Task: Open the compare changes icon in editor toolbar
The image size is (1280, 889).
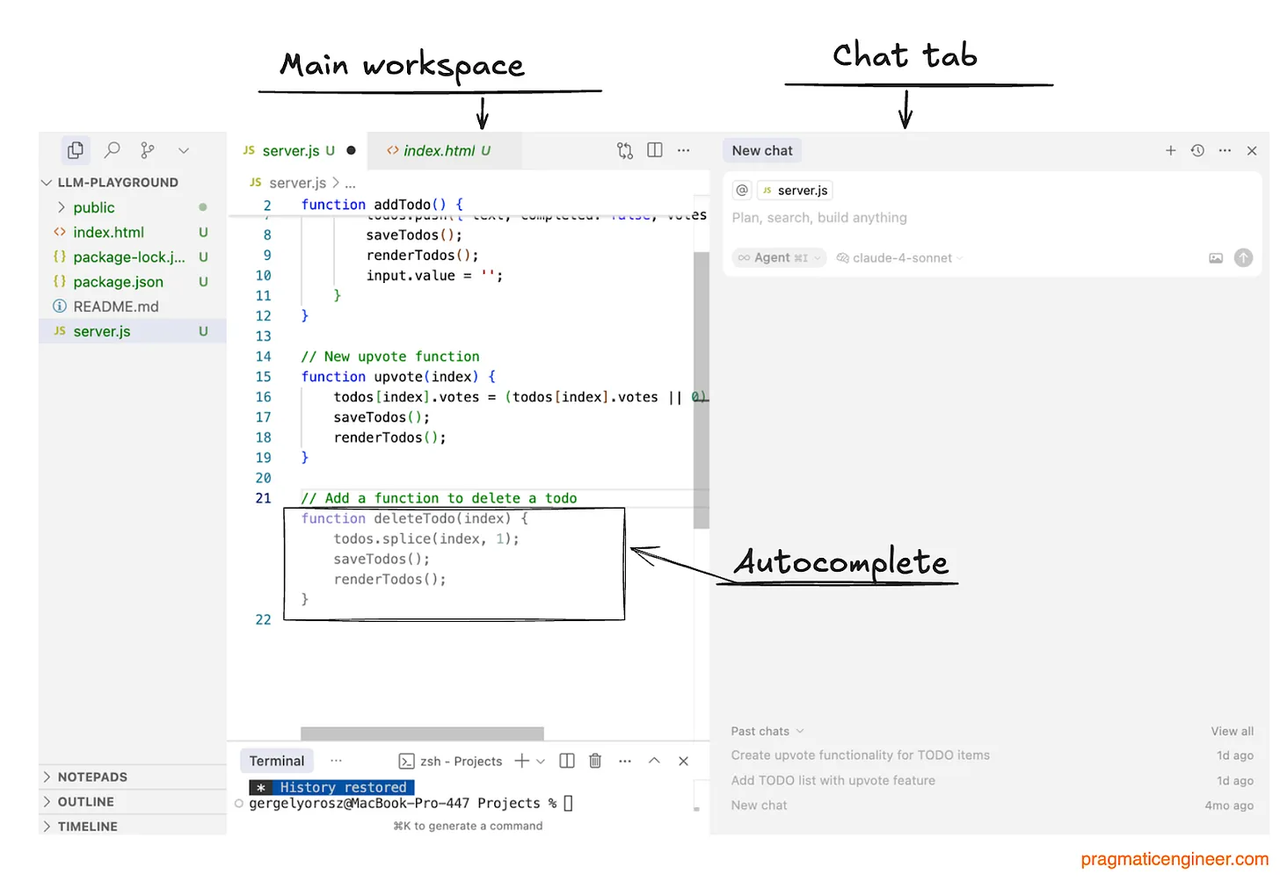Action: coord(624,149)
